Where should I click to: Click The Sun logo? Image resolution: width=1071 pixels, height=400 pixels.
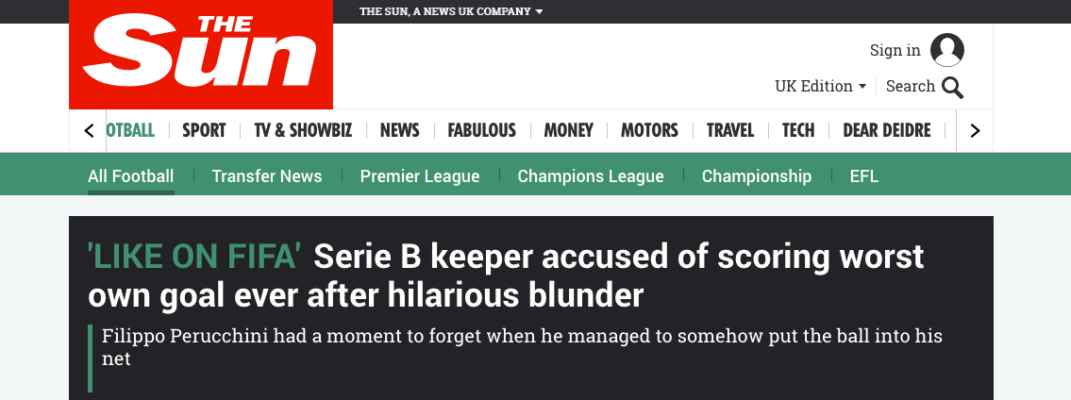(x=200, y=55)
